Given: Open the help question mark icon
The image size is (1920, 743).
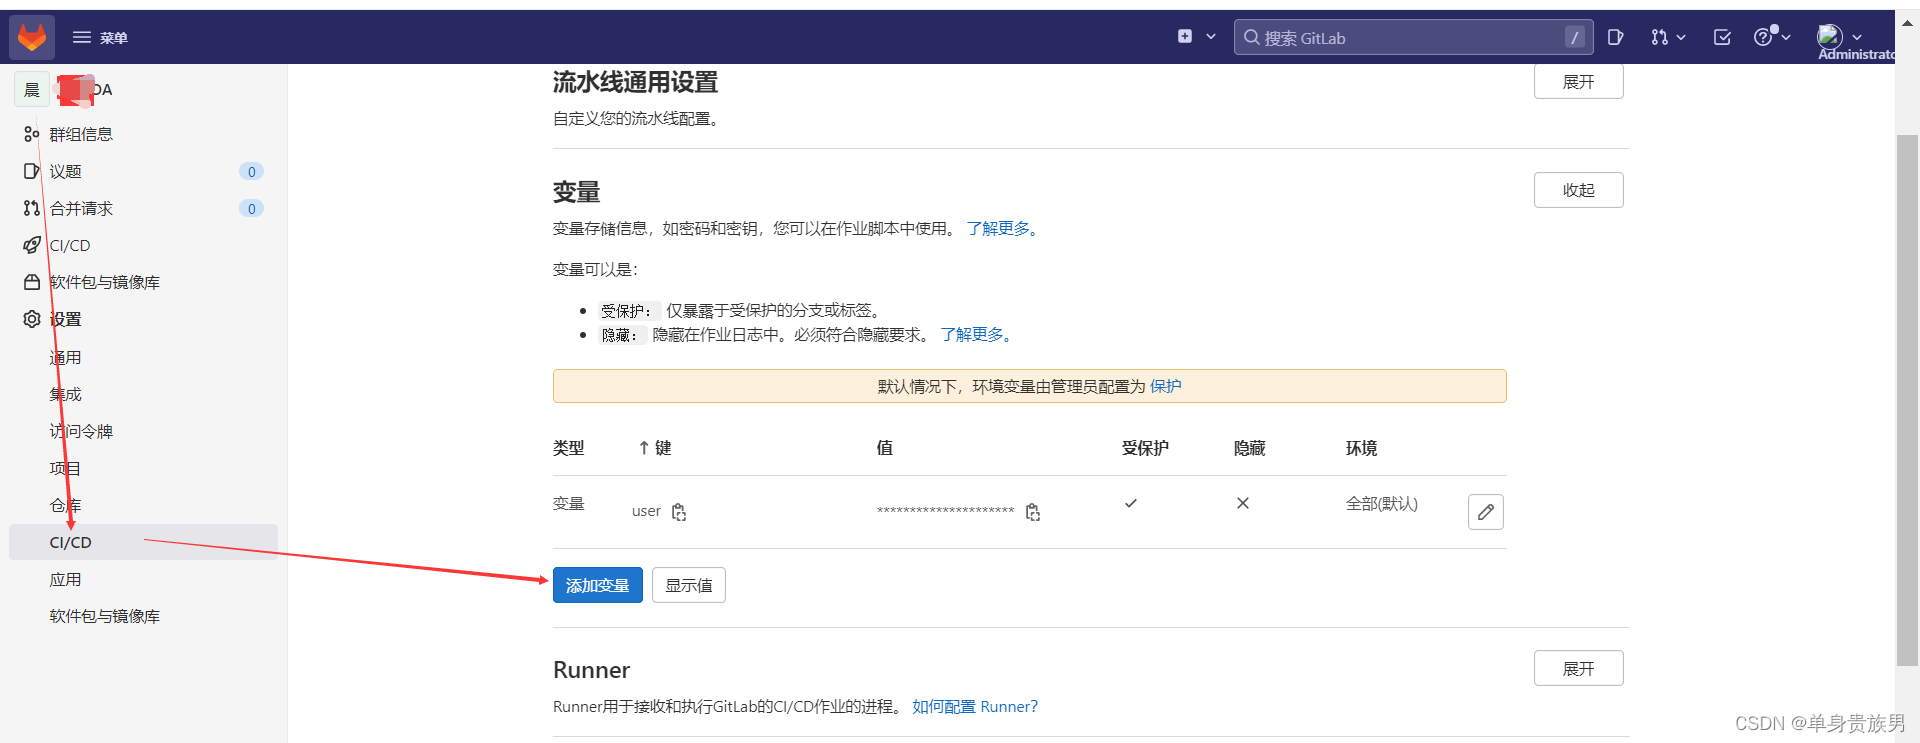Looking at the screenshot, I should coord(1764,37).
